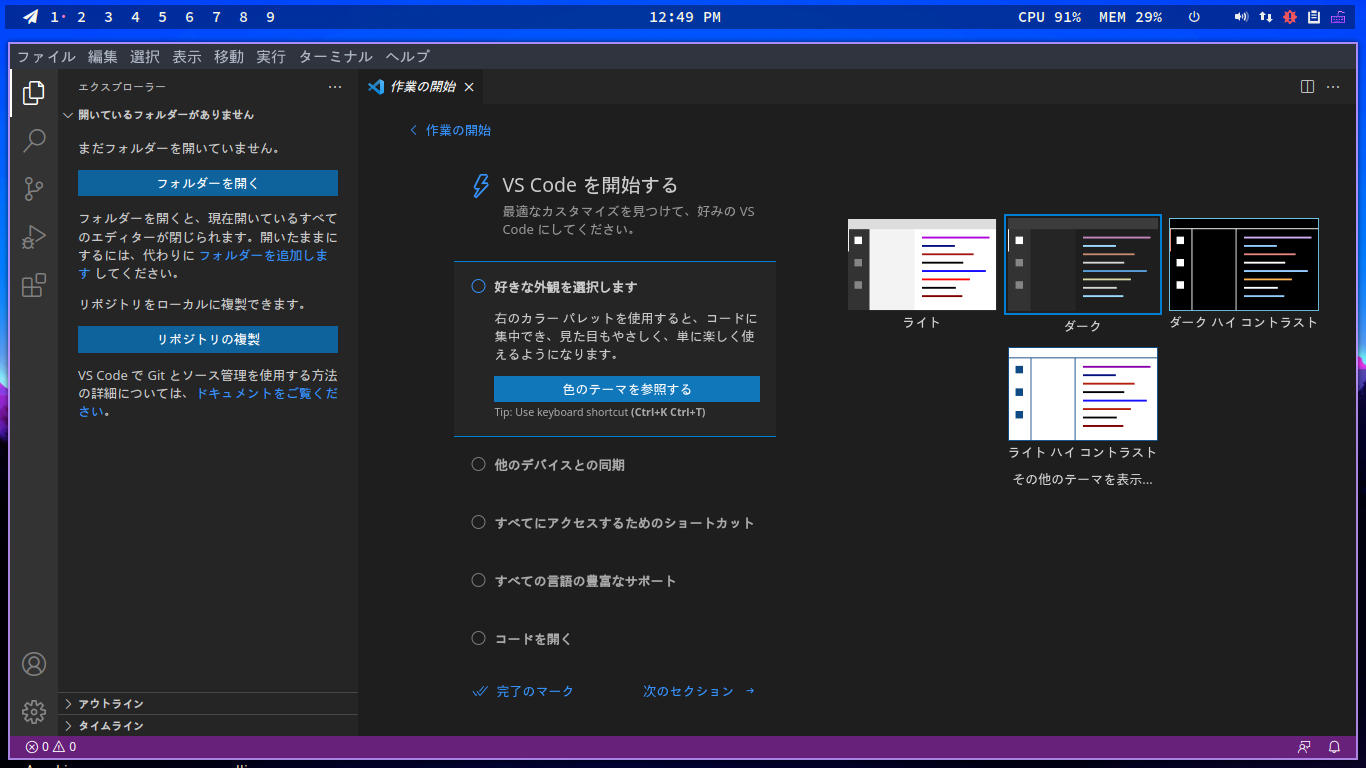The height and width of the screenshot is (768, 1366).
Task: Click the MEM 29% indicator
Action: click(x=1130, y=17)
